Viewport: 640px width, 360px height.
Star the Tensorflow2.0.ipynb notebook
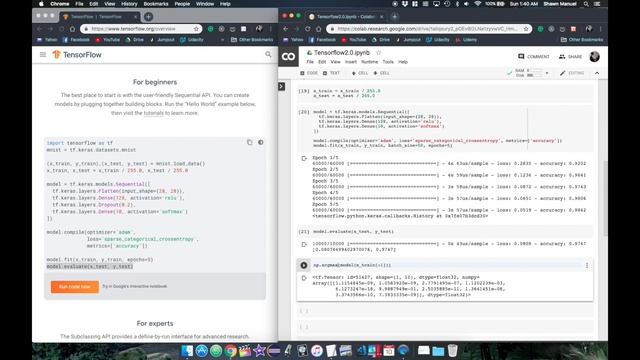tap(378, 53)
